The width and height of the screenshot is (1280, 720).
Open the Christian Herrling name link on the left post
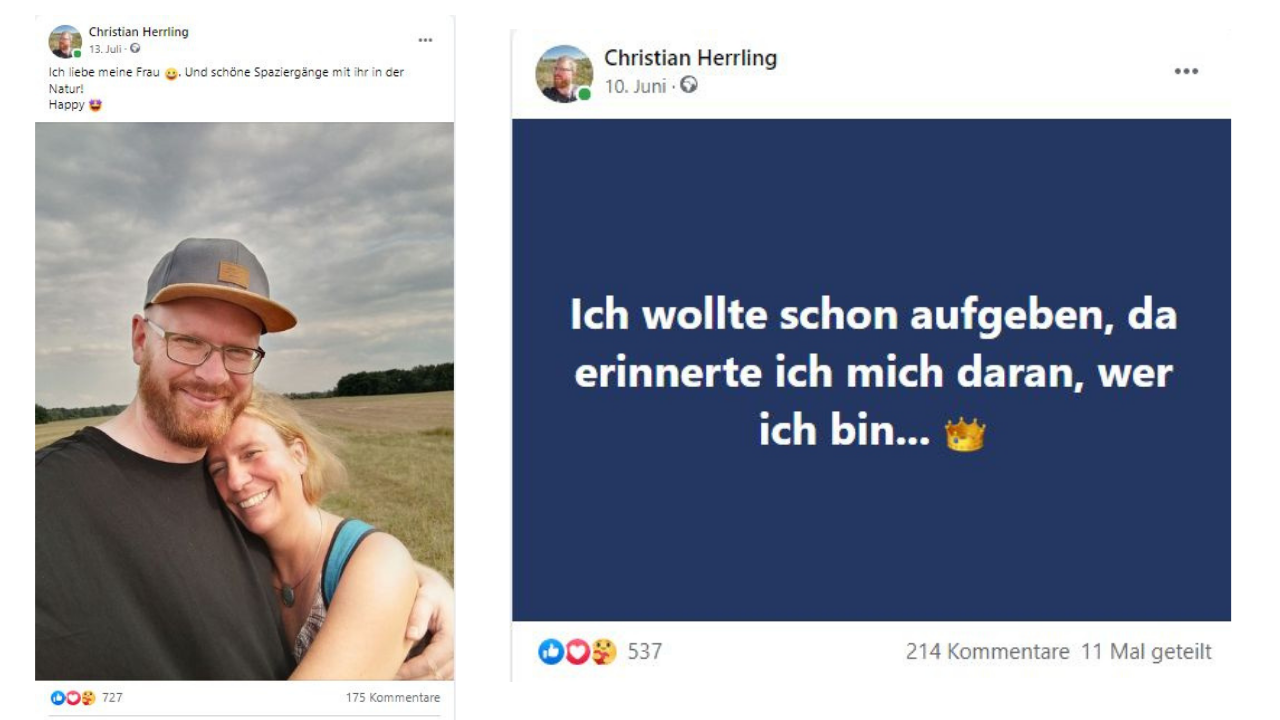(138, 32)
